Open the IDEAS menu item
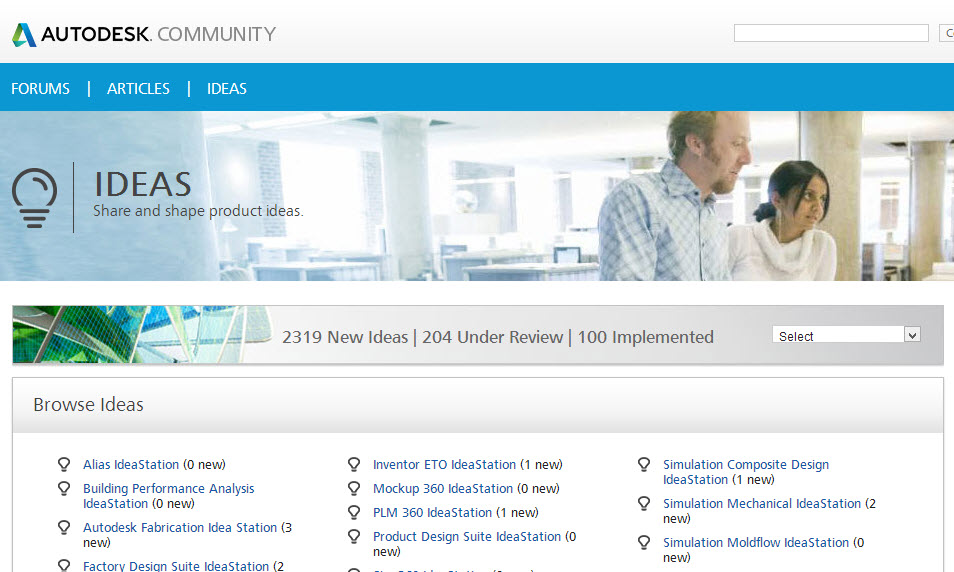 click(227, 89)
